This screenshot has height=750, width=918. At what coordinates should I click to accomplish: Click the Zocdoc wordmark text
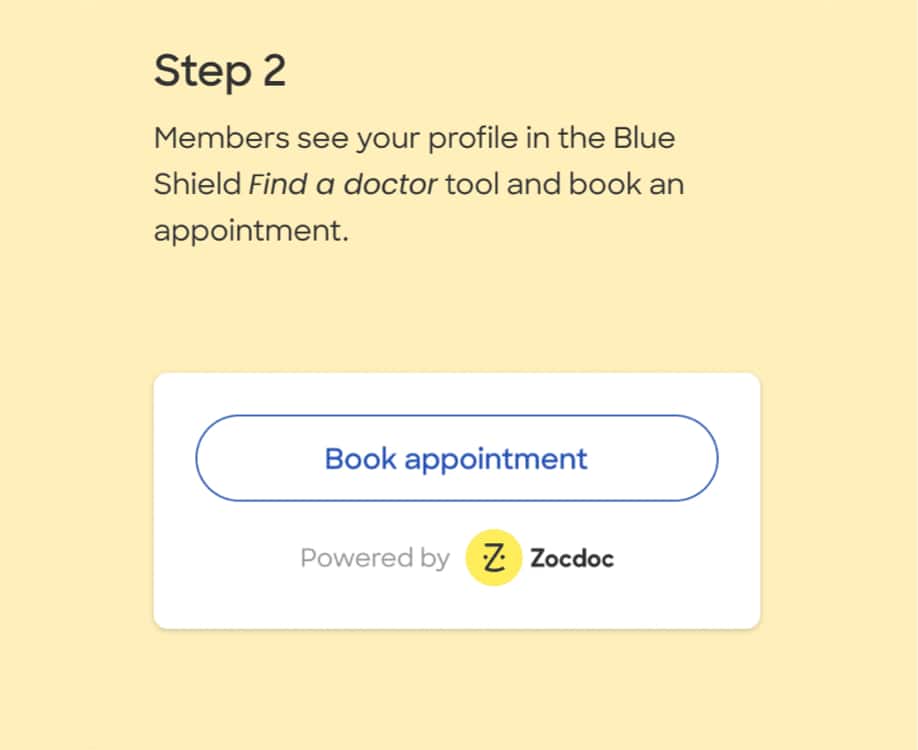(x=571, y=558)
